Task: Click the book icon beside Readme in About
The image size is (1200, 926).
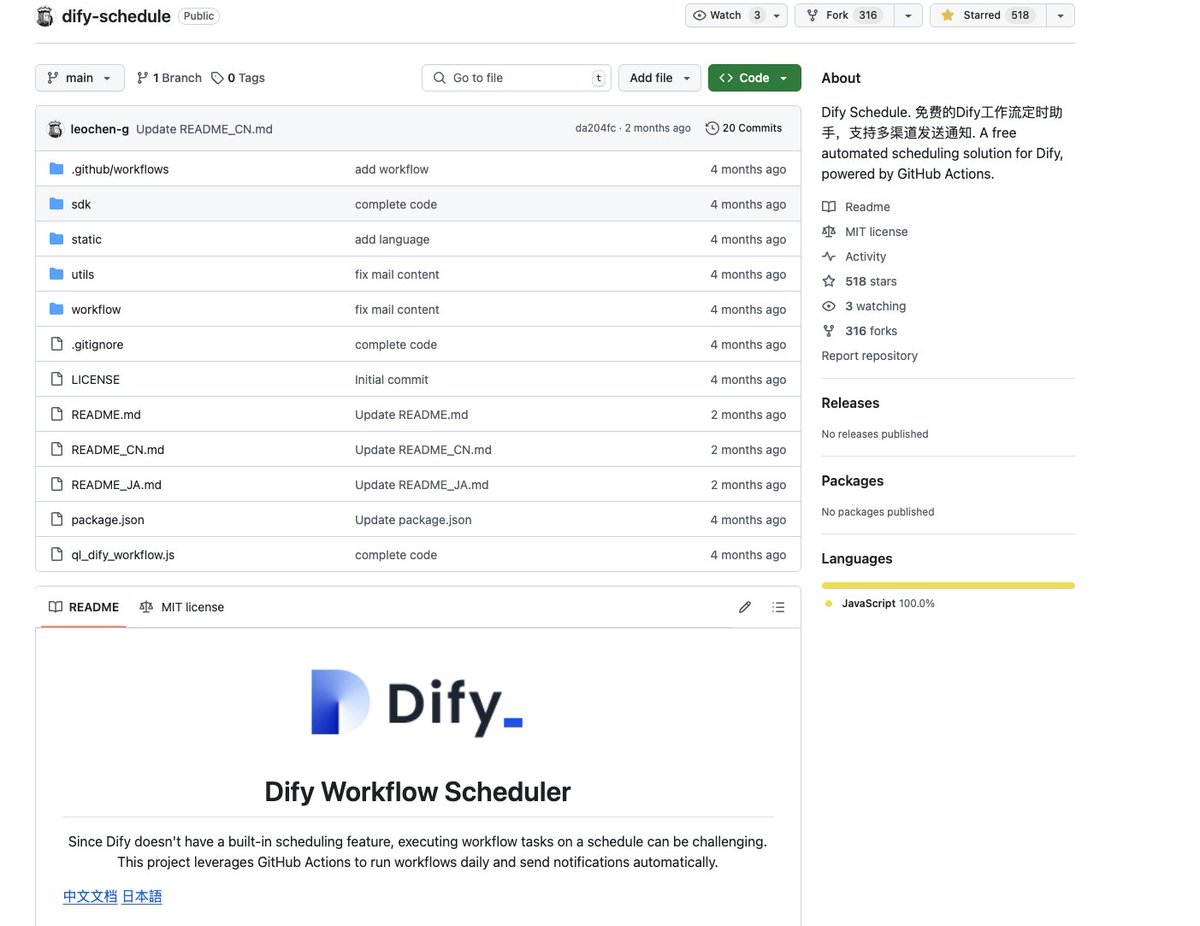Action: point(829,207)
